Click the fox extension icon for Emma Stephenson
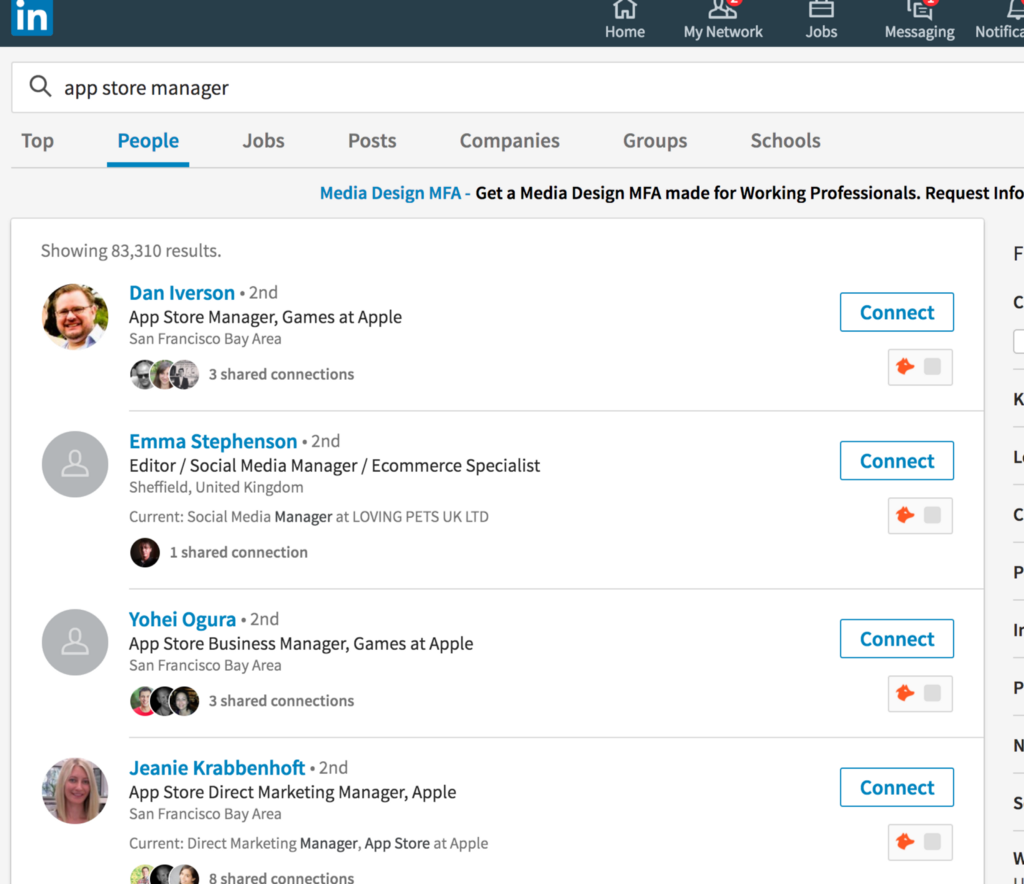This screenshot has width=1024, height=884. click(x=905, y=515)
